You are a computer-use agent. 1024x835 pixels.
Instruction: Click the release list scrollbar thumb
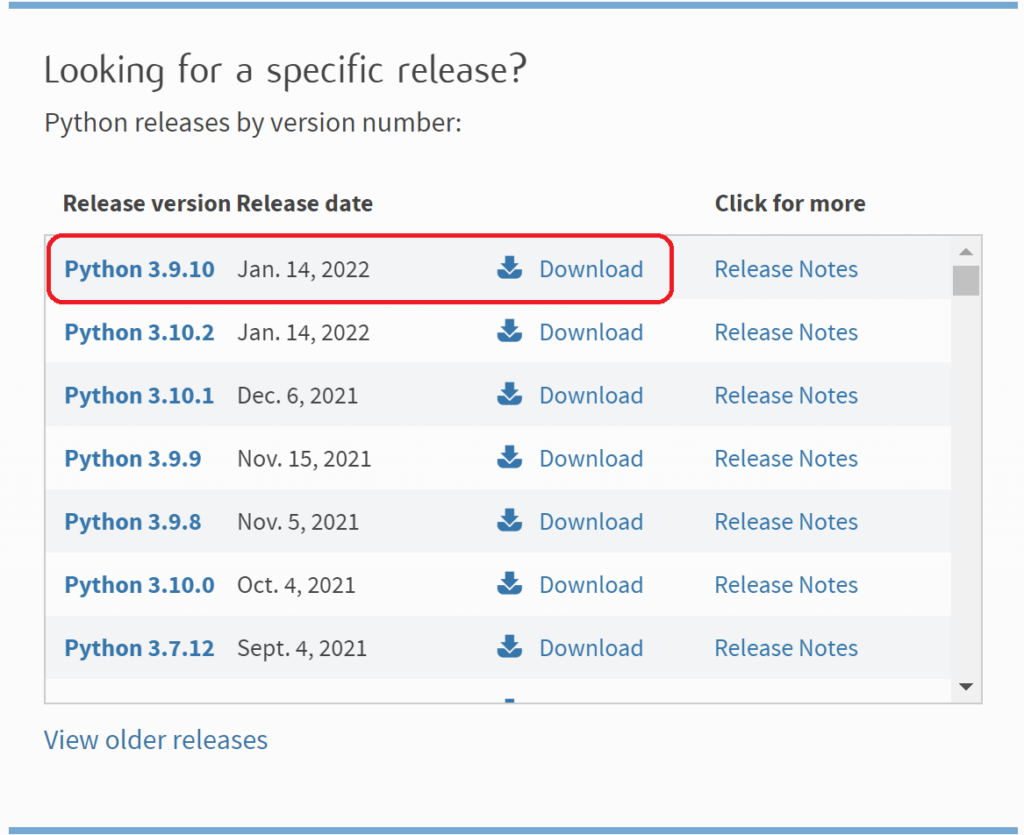(965, 280)
